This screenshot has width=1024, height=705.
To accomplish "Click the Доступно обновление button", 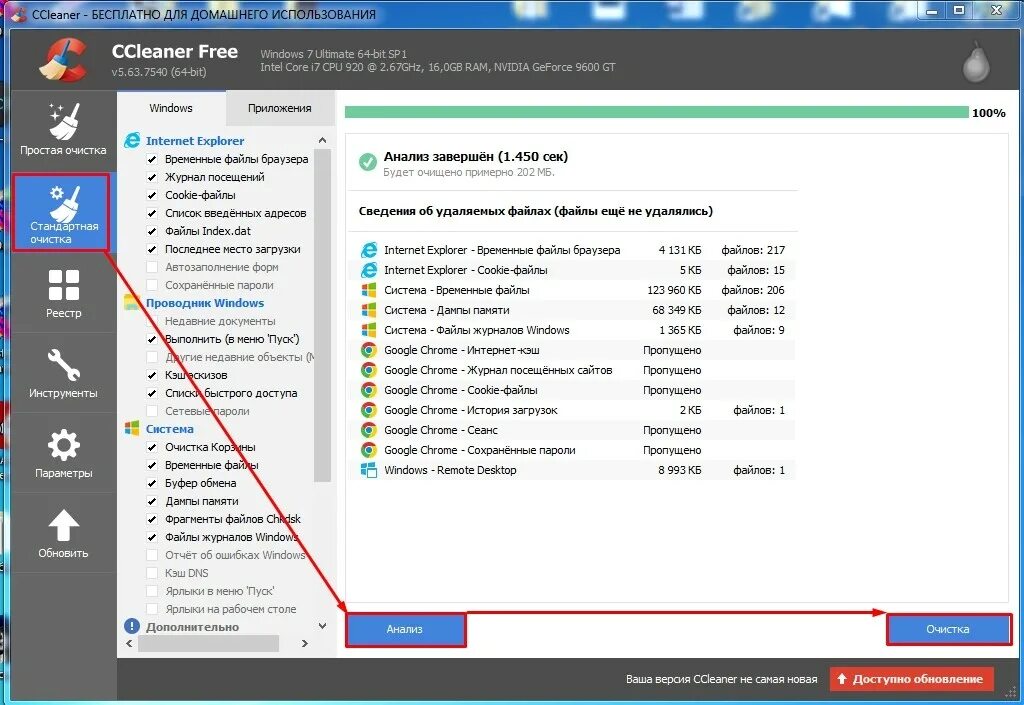I will click(912, 679).
